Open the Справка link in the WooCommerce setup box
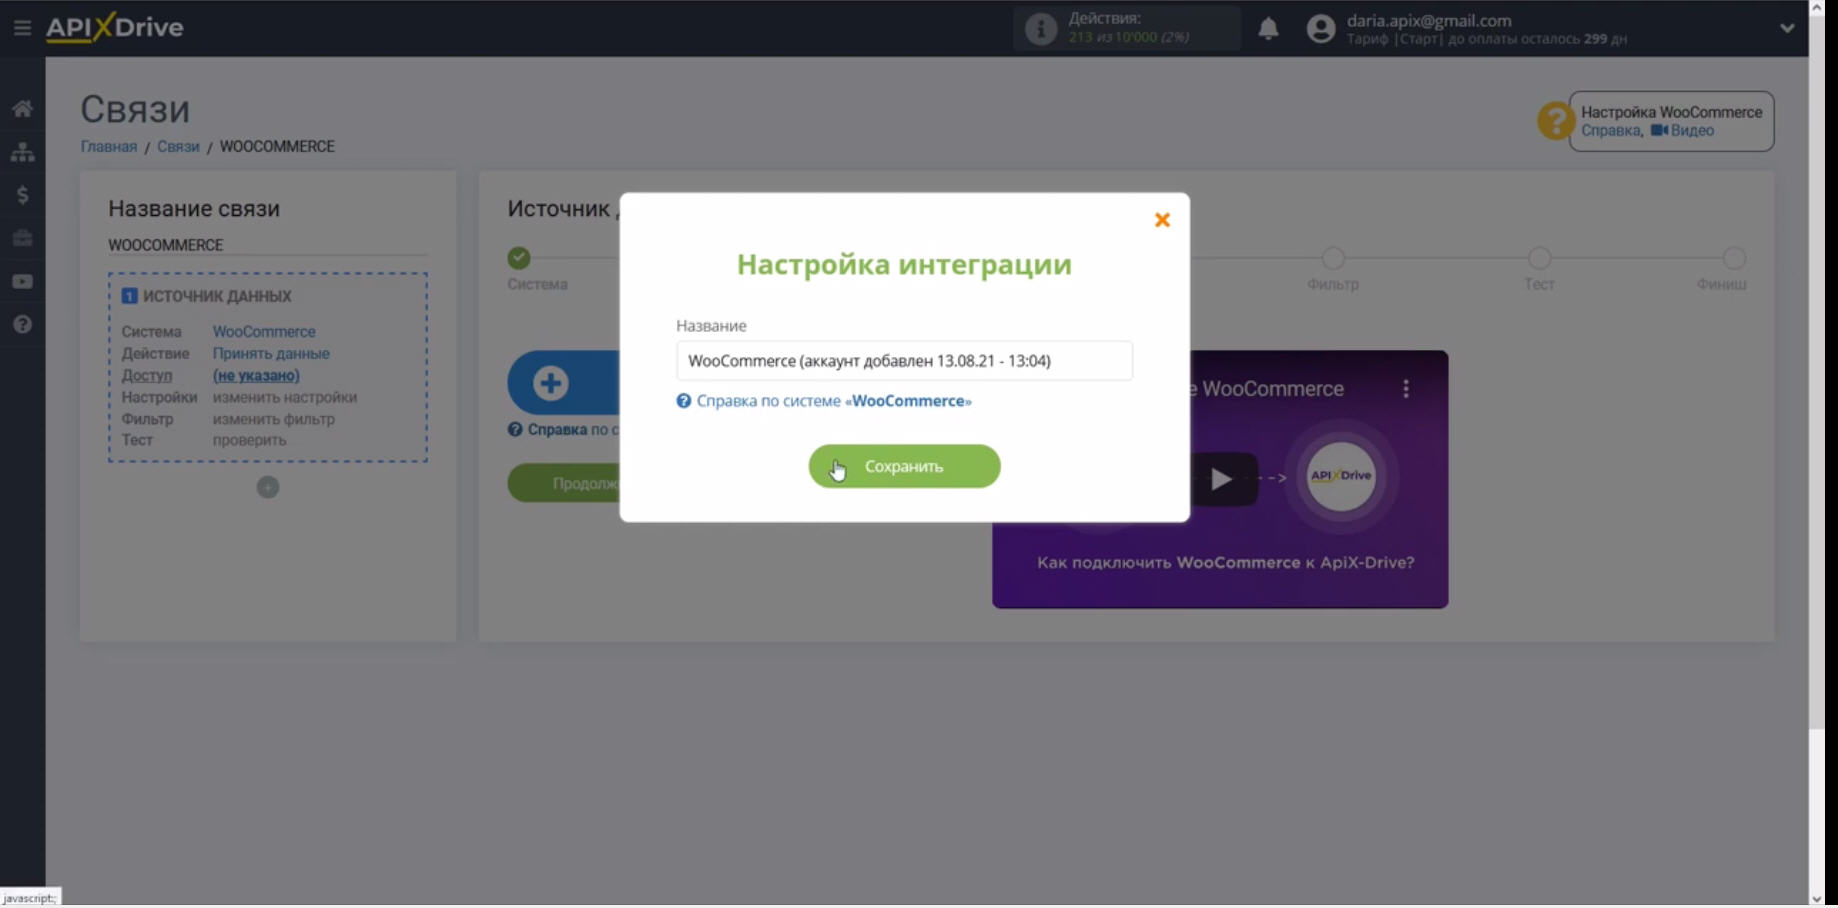Screen dimensions: 1838x908 tap(1610, 131)
